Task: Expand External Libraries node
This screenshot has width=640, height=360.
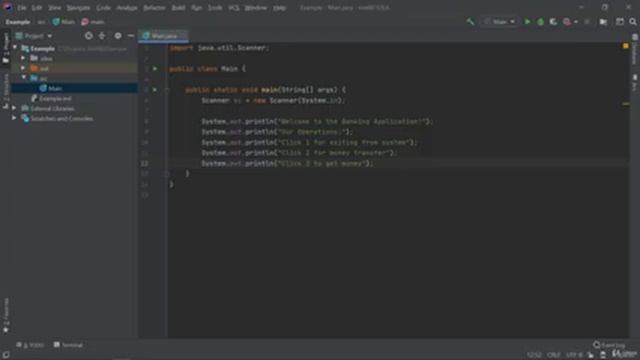Action: [14, 108]
